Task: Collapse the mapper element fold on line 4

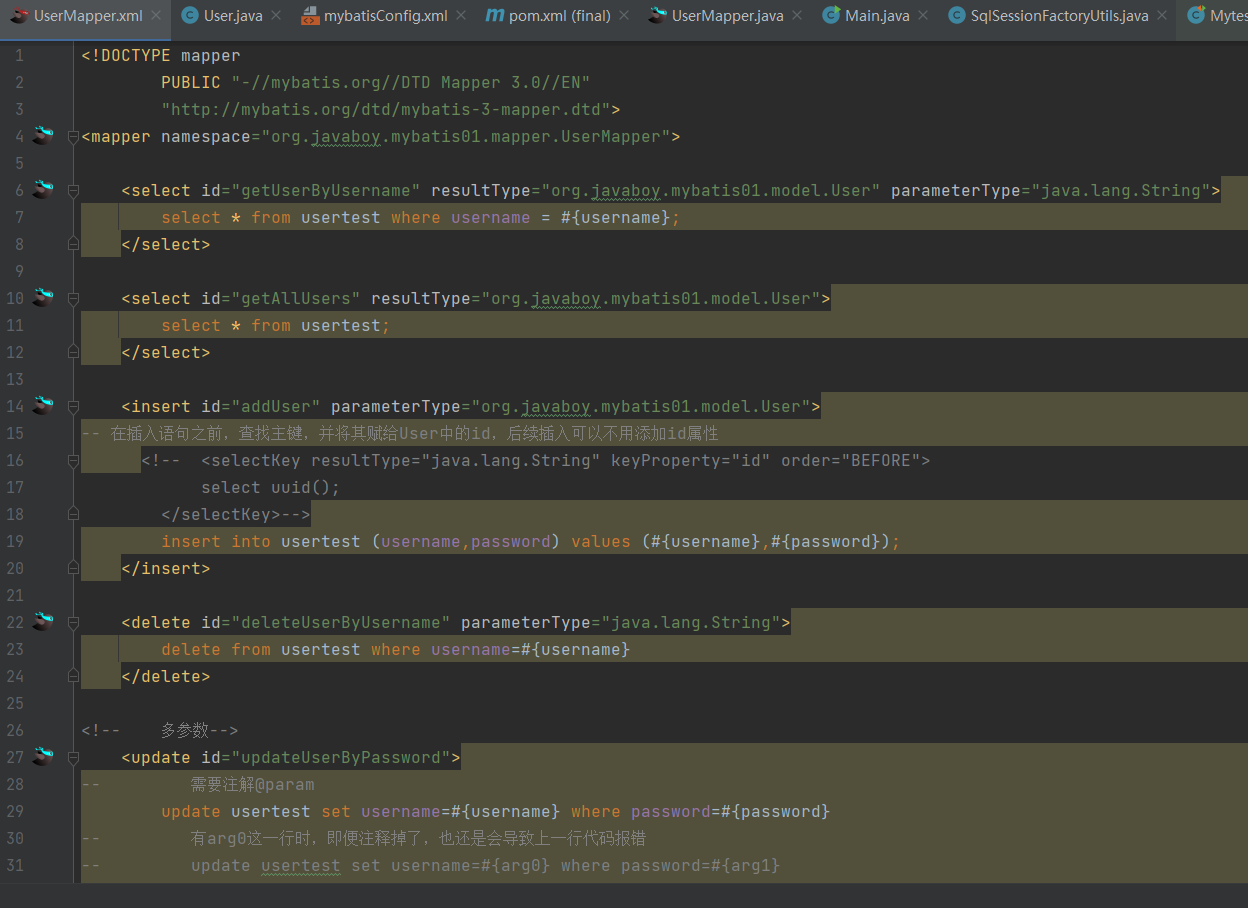Action: tap(73, 137)
